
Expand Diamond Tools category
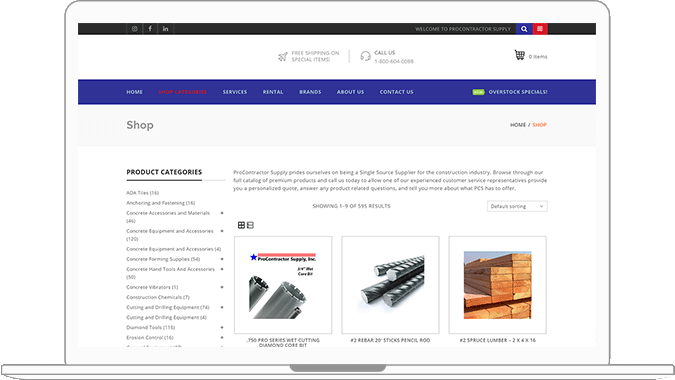[x=222, y=327]
